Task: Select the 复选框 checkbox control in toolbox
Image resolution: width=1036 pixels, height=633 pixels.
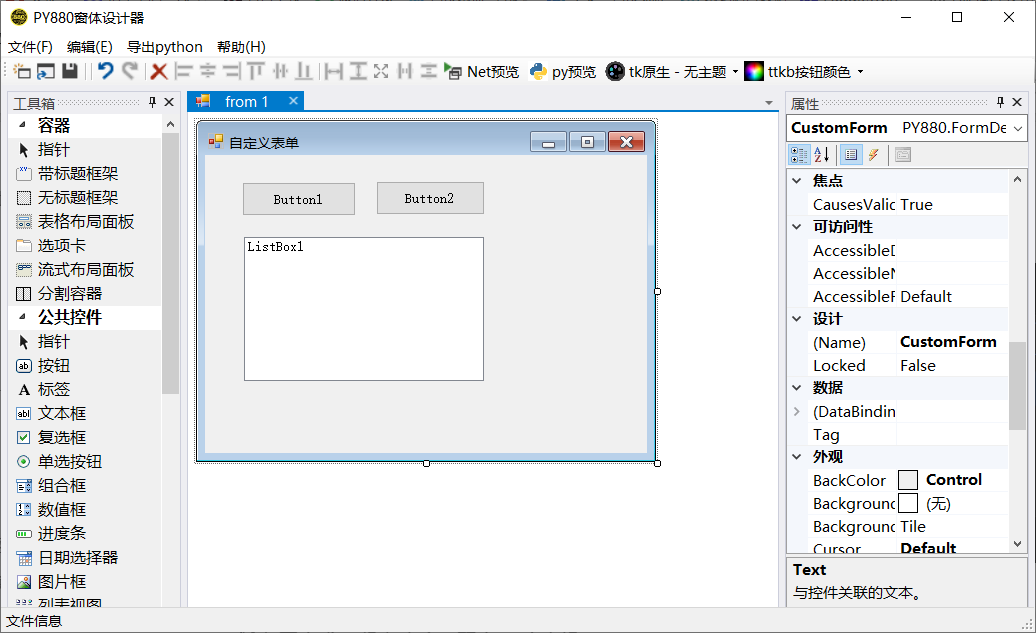Action: tap(62, 437)
